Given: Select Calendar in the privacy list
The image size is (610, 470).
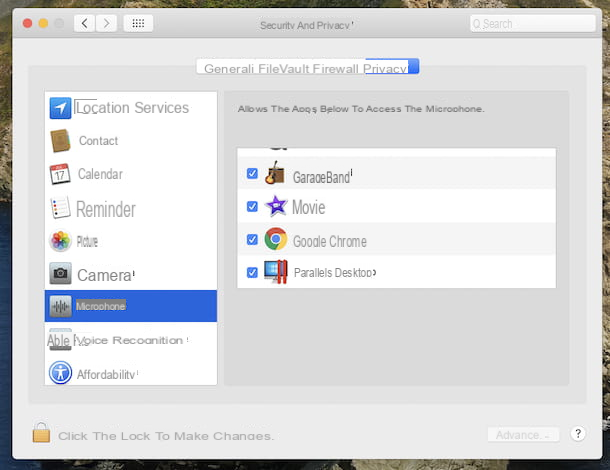Looking at the screenshot, I should click(x=131, y=174).
